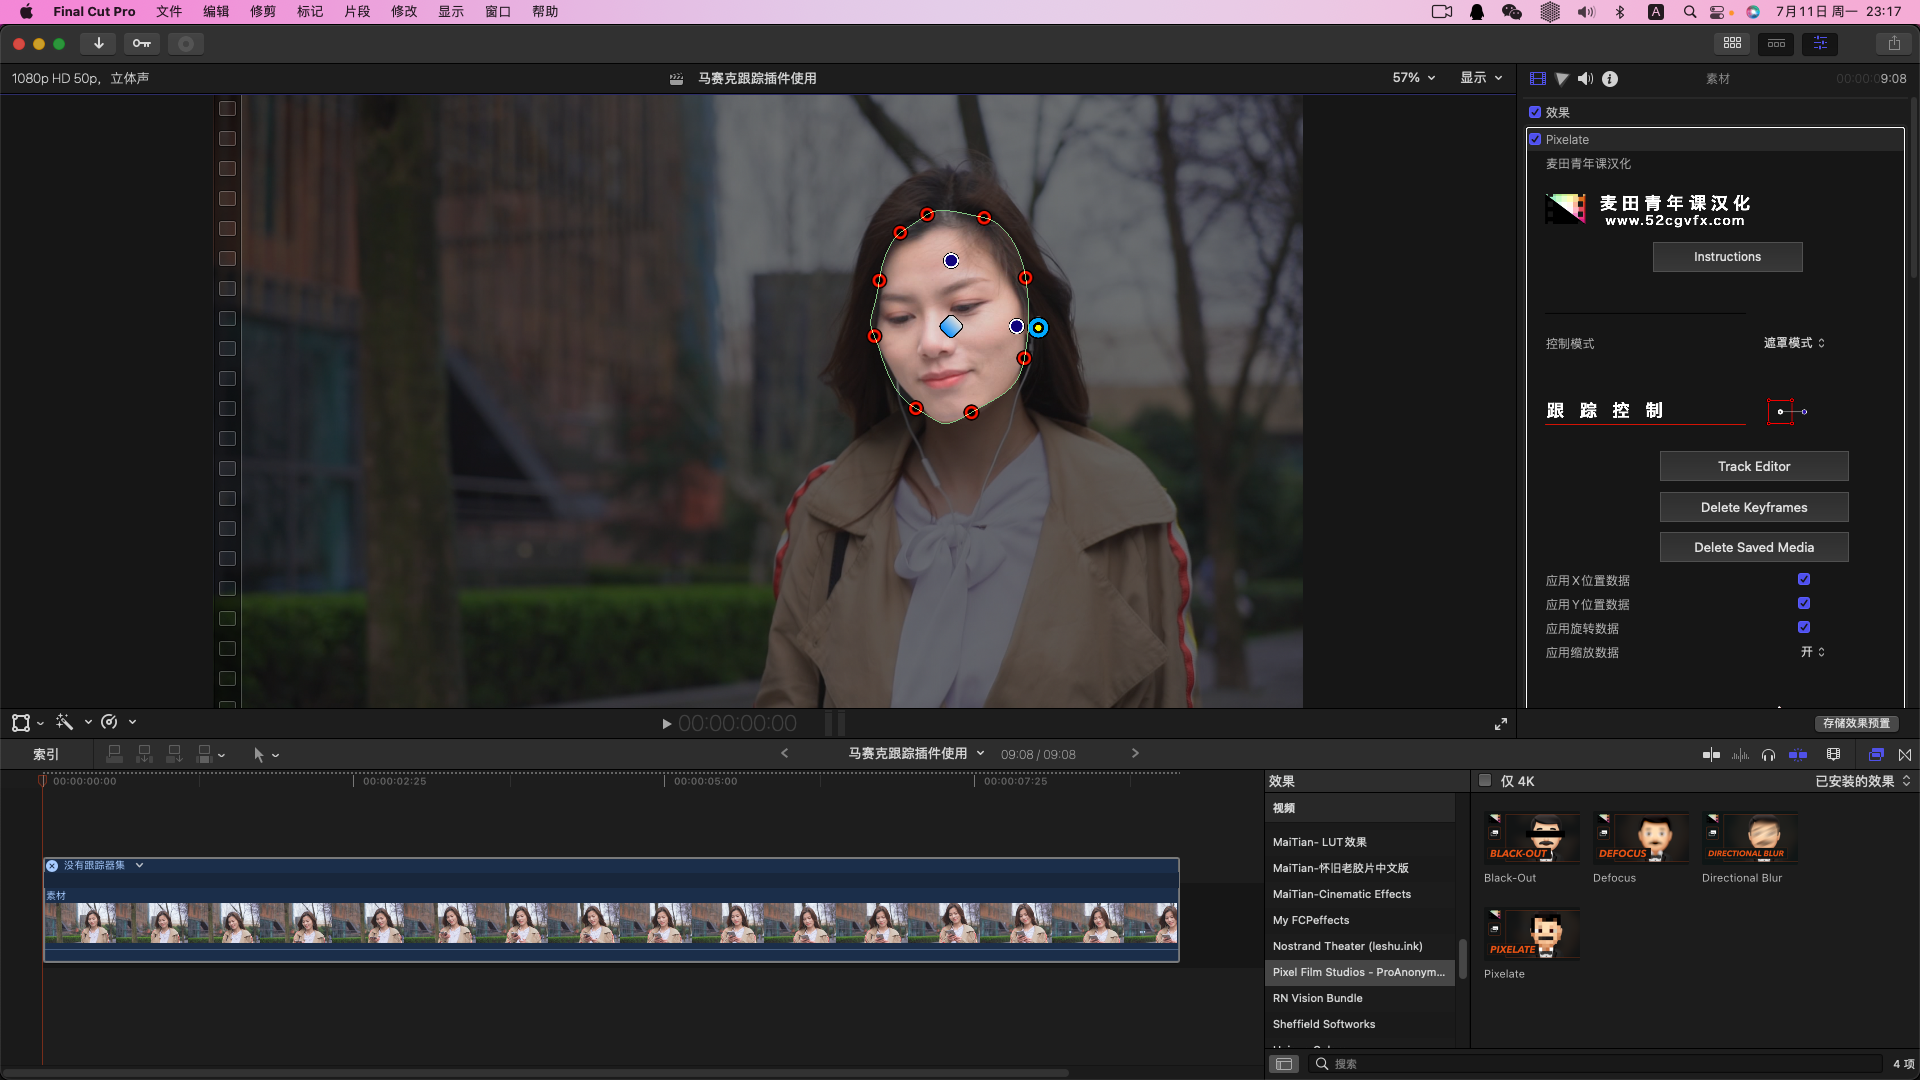Image resolution: width=1920 pixels, height=1080 pixels.
Task: Open the 窗口 menu
Action: tap(498, 12)
